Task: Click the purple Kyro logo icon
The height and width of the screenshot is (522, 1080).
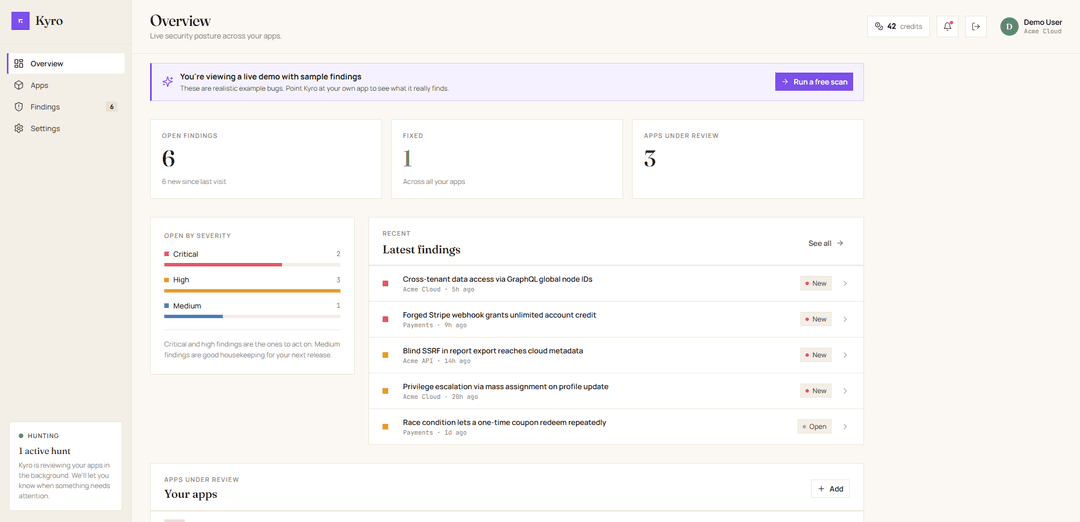Action: (20, 21)
